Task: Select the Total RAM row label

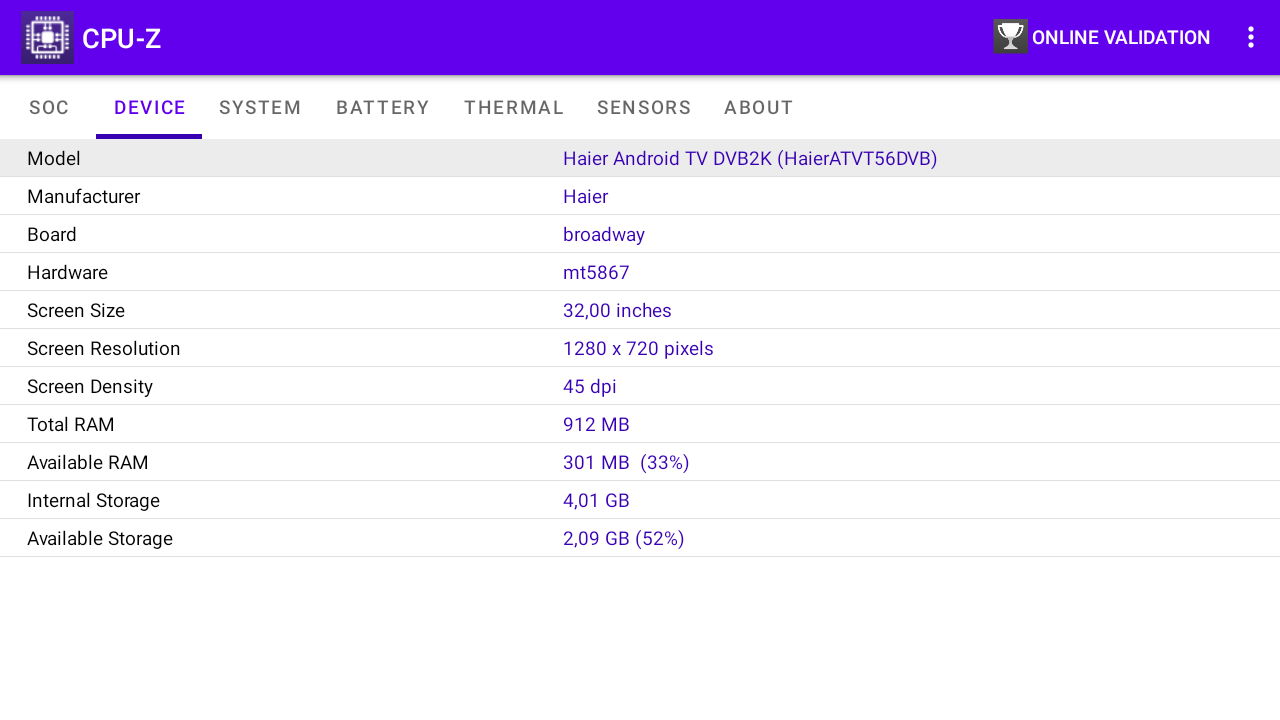Action: (x=71, y=424)
